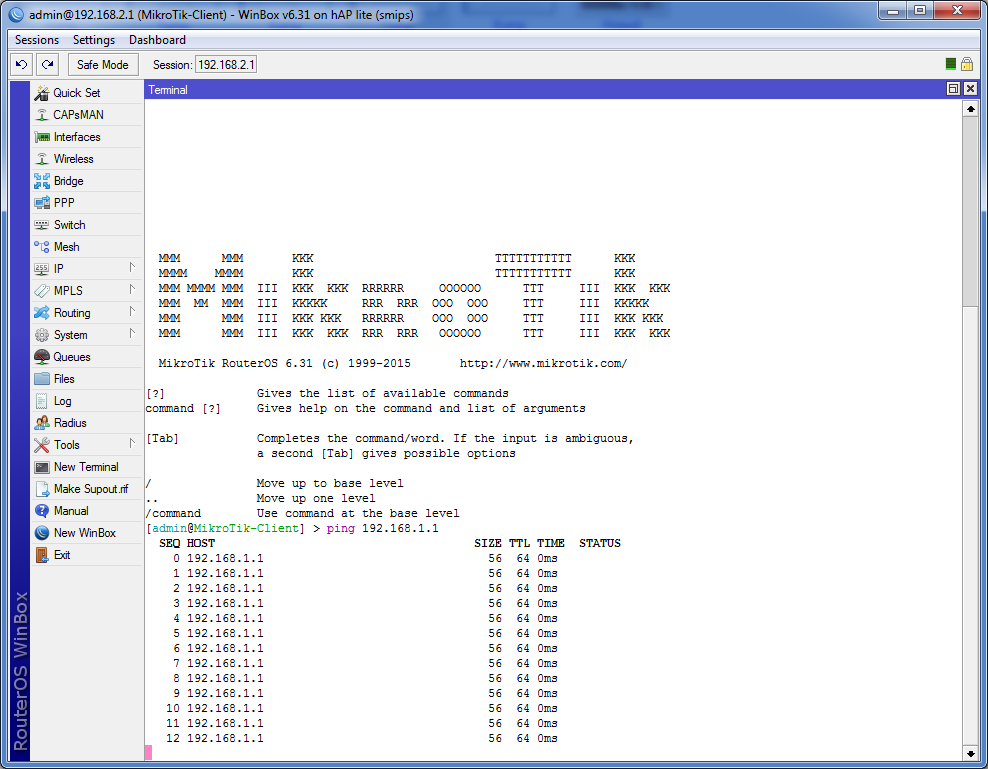Viewport: 988px width, 769px height.
Task: Open the Radius menu icon
Action: coord(42,423)
